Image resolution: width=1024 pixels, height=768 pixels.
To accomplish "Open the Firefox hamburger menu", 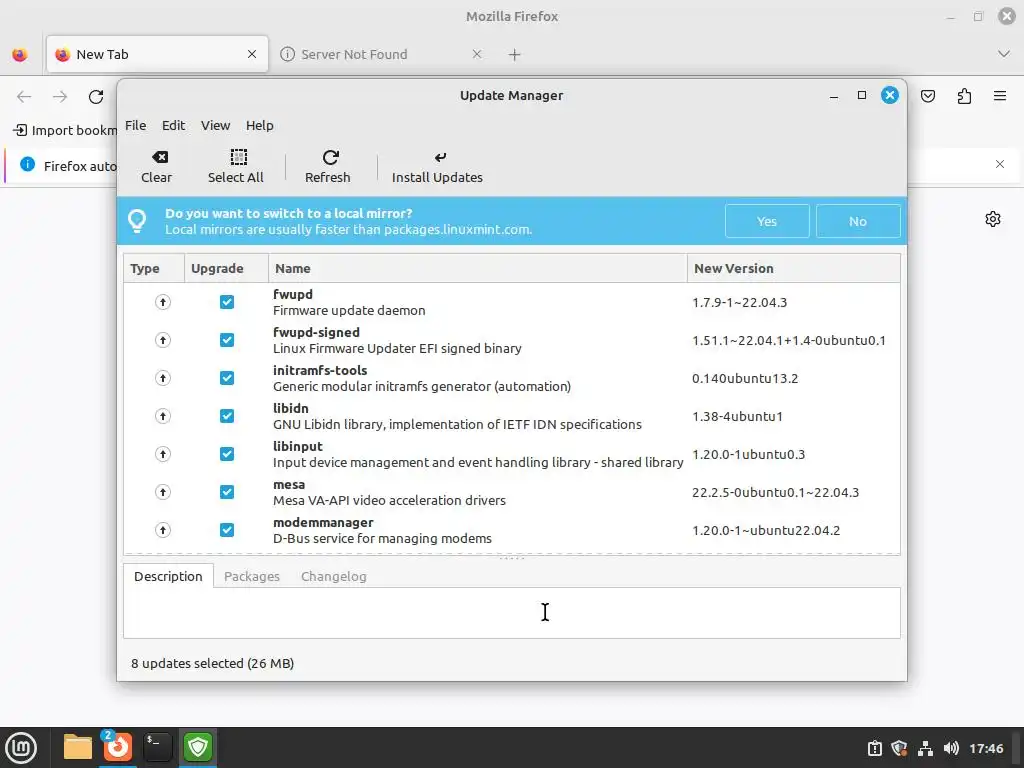I will [x=1000, y=96].
